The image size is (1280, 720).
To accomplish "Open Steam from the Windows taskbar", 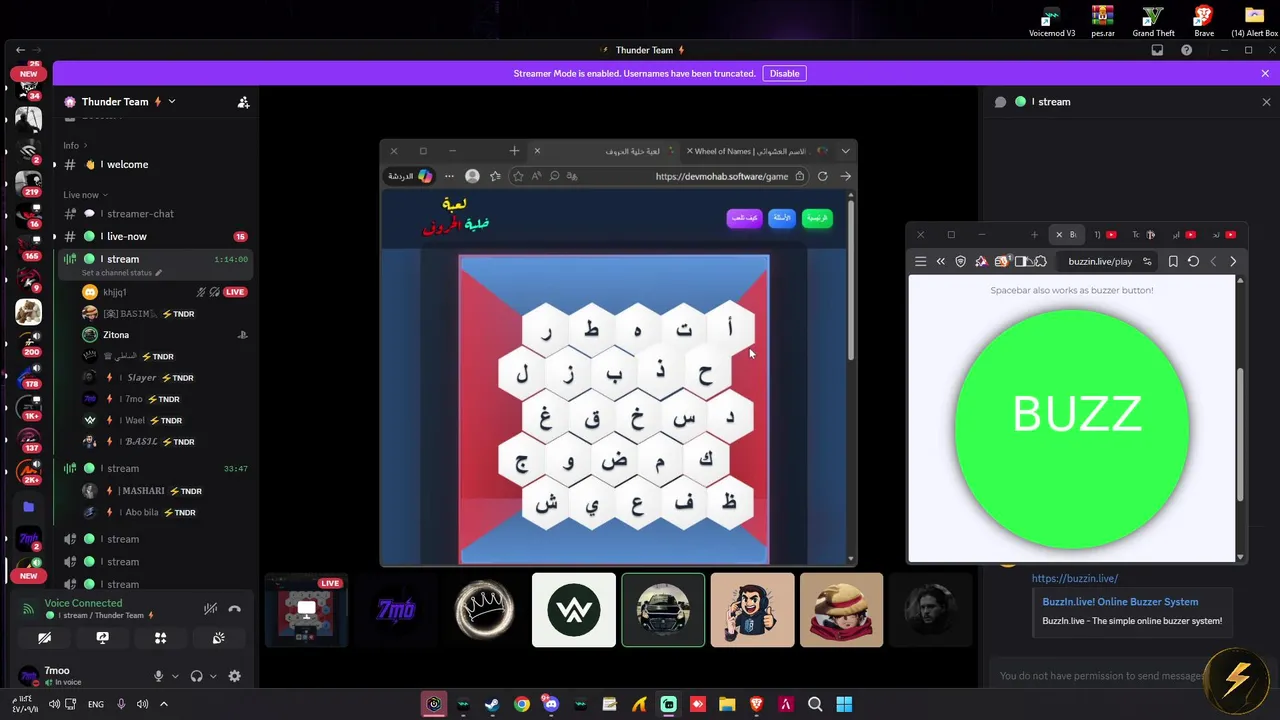I will [x=492, y=704].
